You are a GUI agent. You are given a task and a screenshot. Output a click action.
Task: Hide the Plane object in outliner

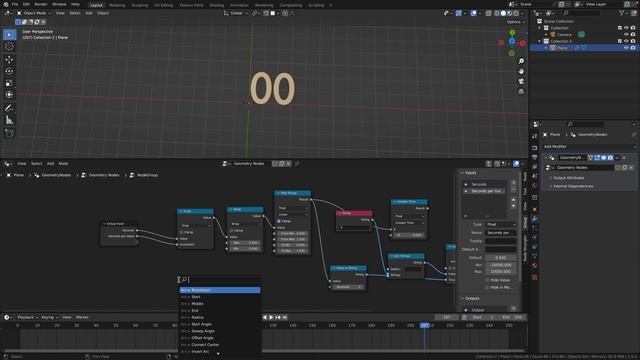click(x=626, y=48)
